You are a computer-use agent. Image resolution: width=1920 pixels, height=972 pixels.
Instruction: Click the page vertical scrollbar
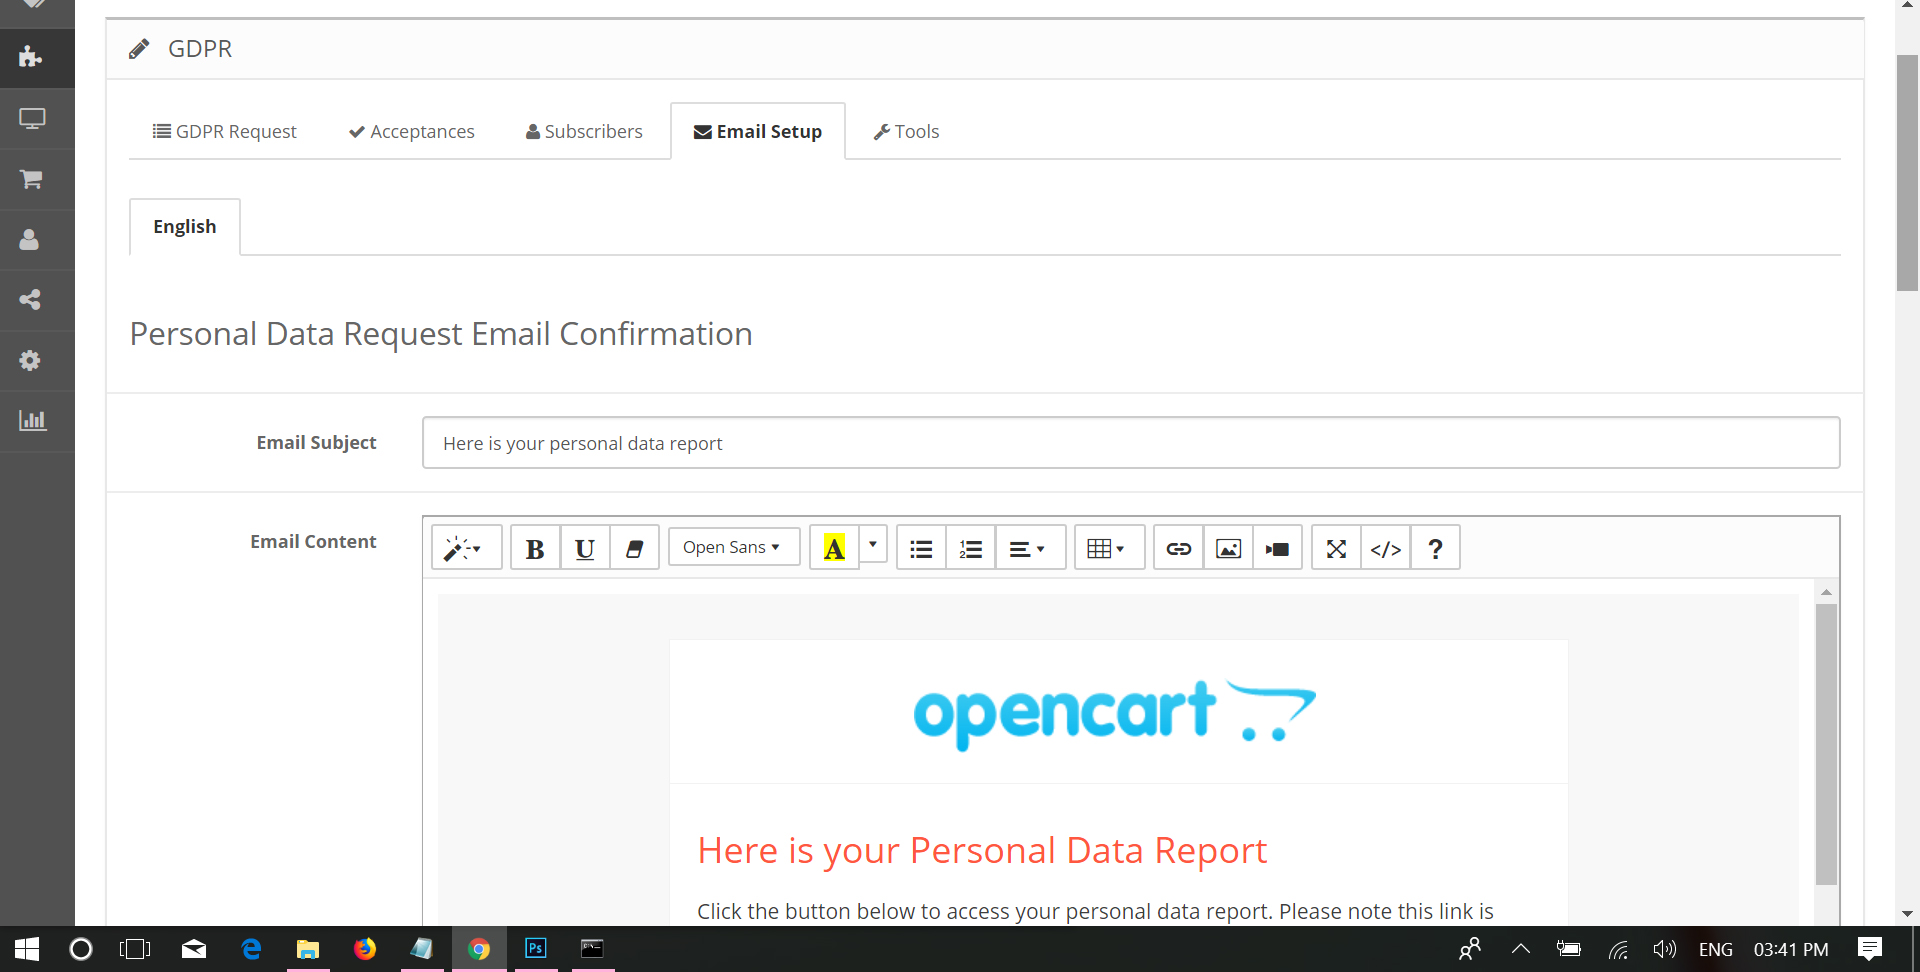point(1907,173)
